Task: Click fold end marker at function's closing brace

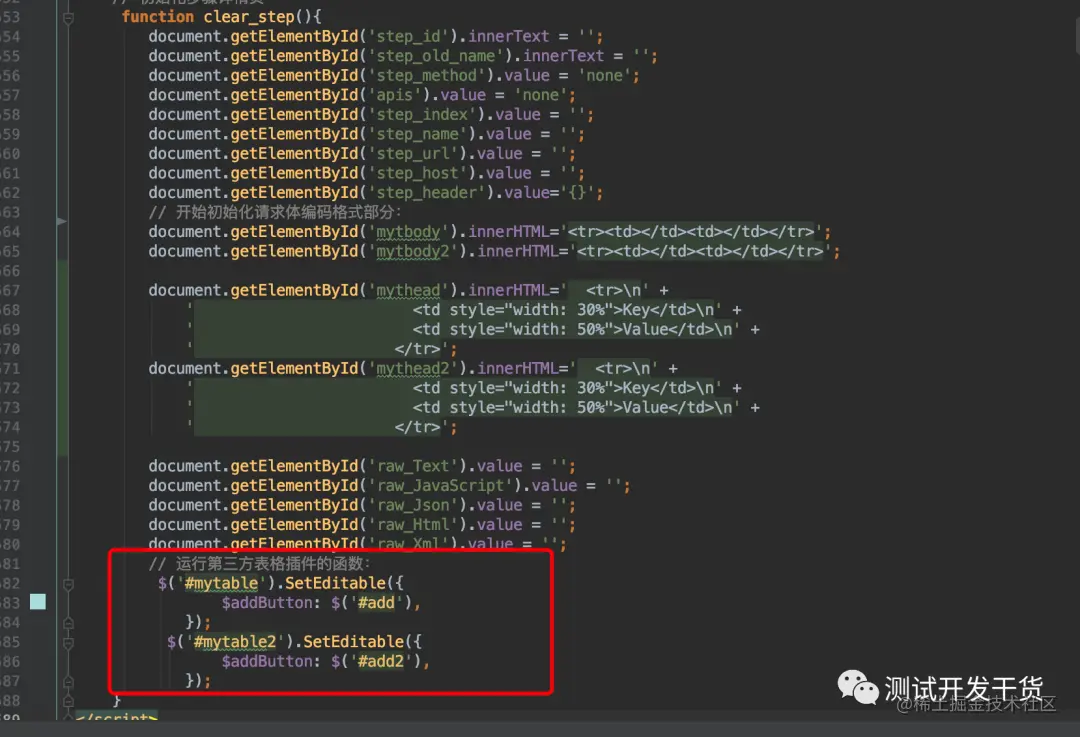Action: (x=68, y=701)
